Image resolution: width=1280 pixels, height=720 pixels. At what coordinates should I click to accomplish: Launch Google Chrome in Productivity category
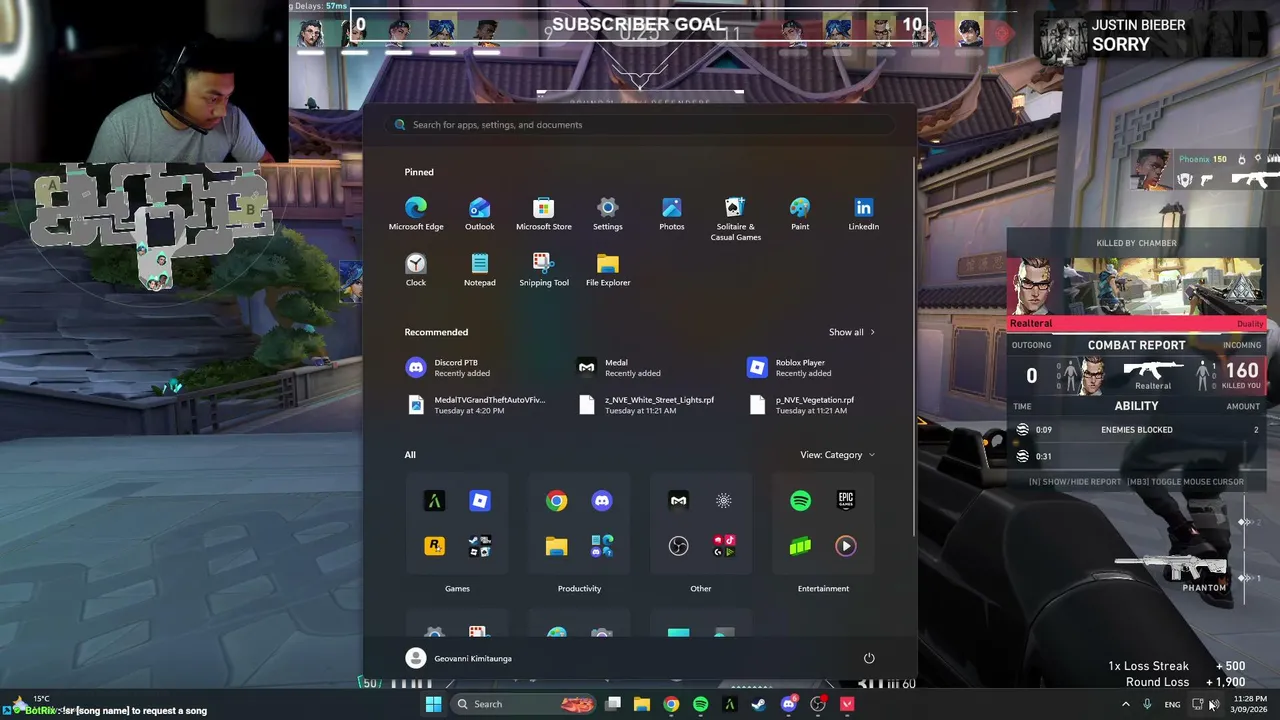coord(557,501)
